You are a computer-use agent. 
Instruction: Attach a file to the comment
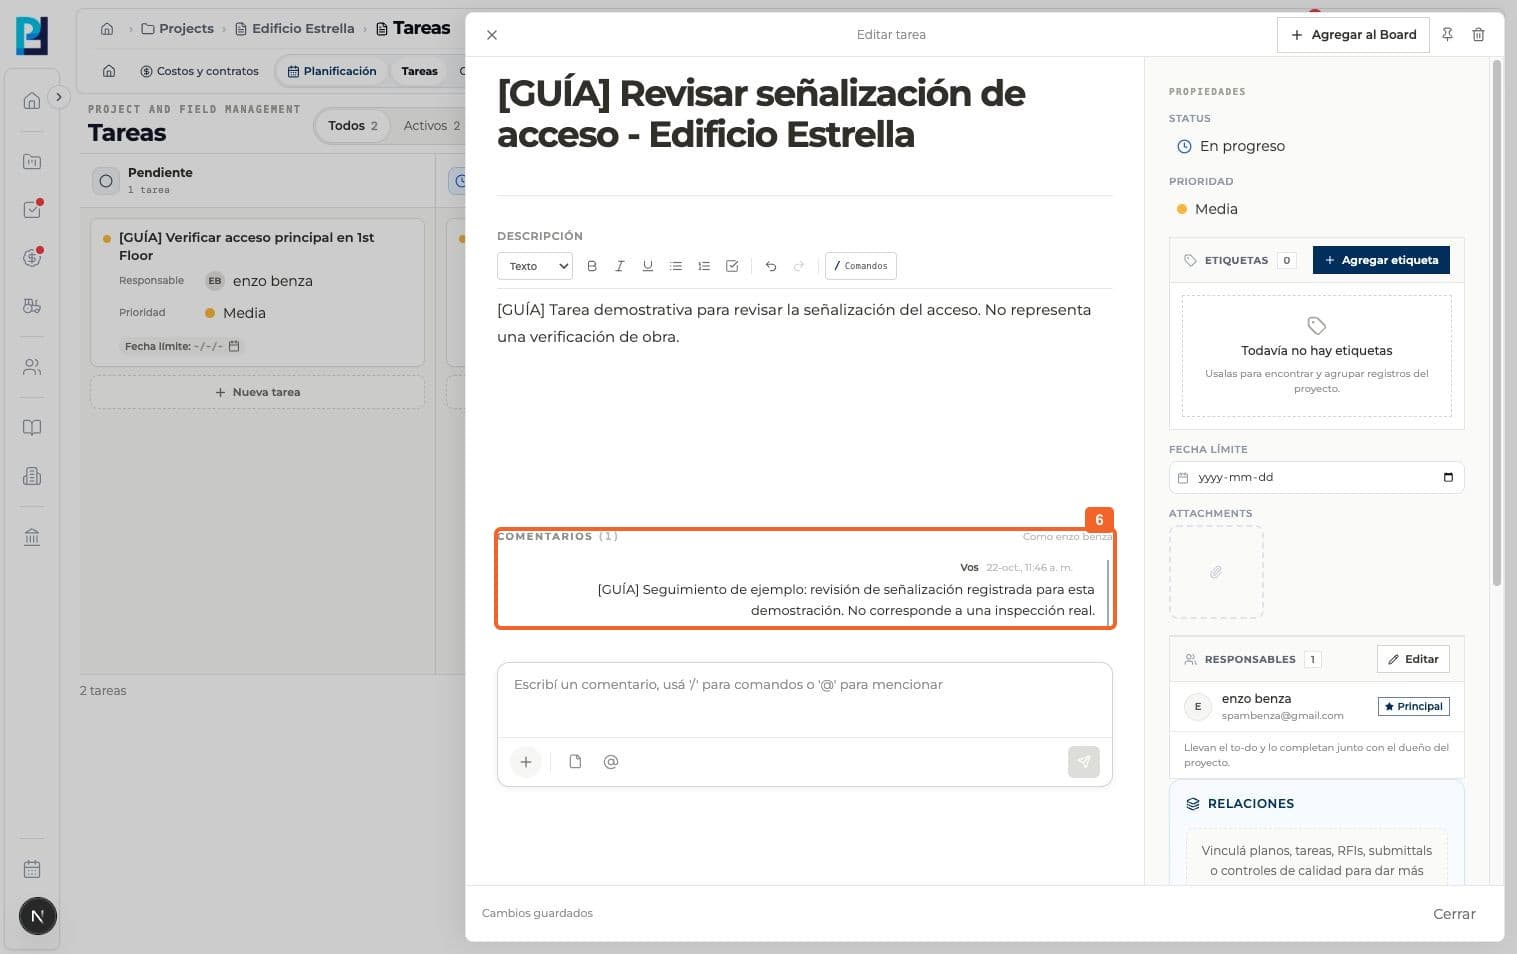[575, 762]
